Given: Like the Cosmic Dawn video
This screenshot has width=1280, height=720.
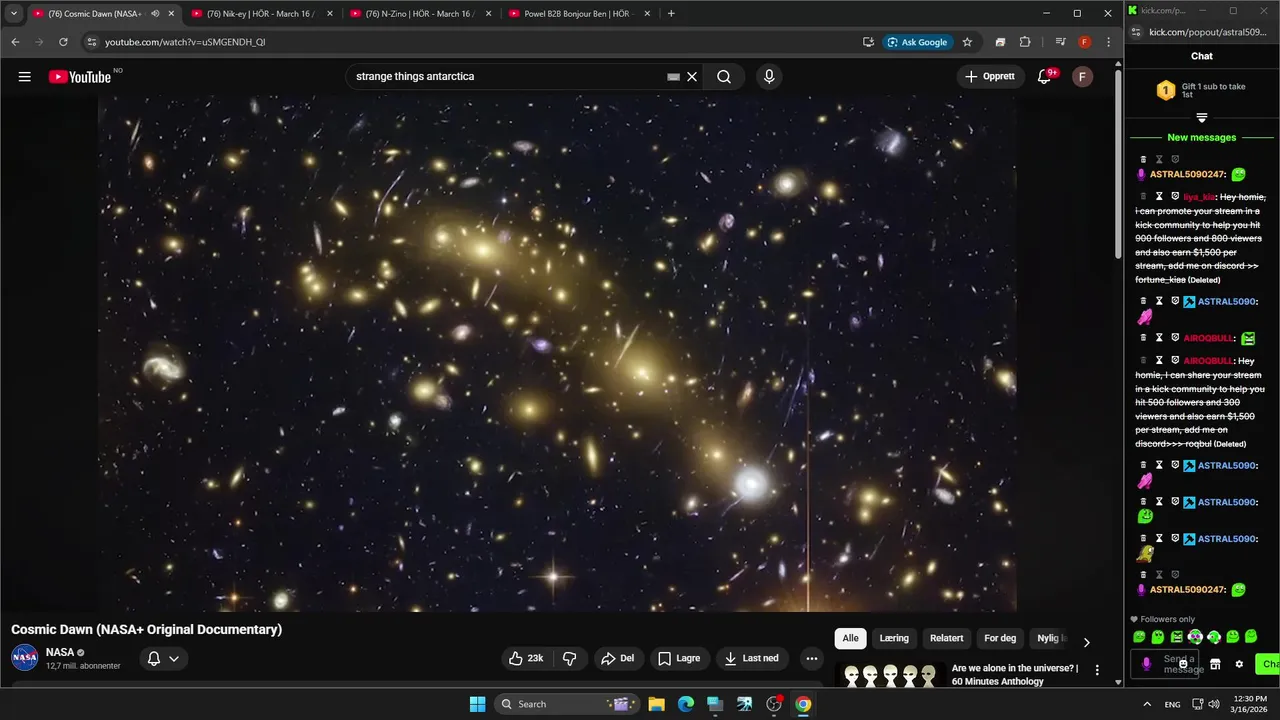Looking at the screenshot, I should tap(526, 658).
